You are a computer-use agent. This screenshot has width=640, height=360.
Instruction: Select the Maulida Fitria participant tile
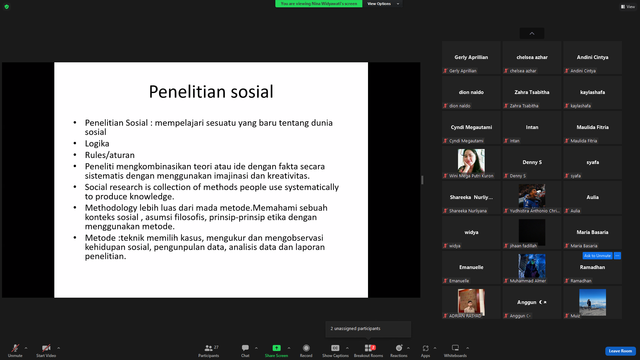click(592, 127)
